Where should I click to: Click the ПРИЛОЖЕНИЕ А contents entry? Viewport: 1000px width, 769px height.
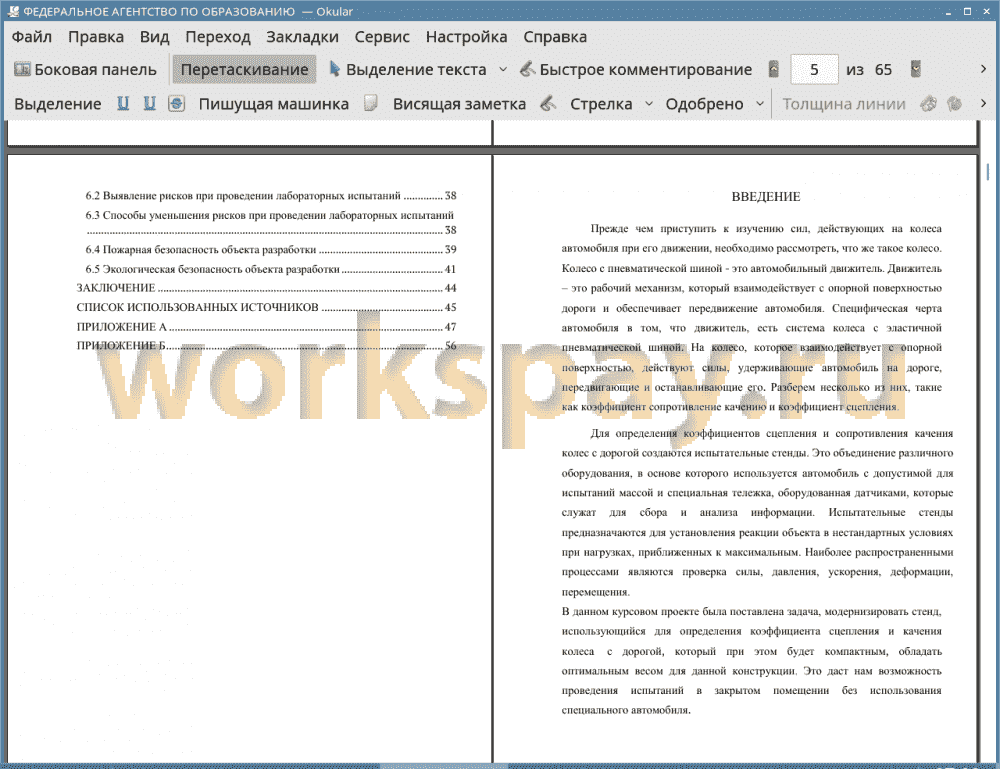click(266, 327)
